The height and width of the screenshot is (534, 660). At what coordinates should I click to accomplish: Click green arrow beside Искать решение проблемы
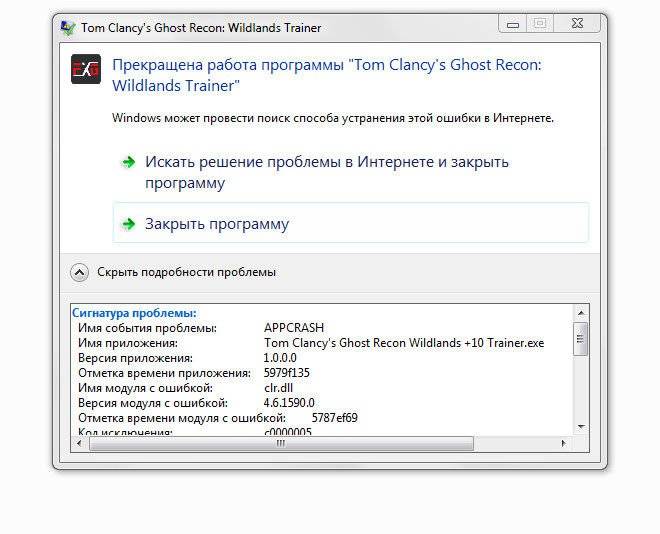(x=128, y=162)
